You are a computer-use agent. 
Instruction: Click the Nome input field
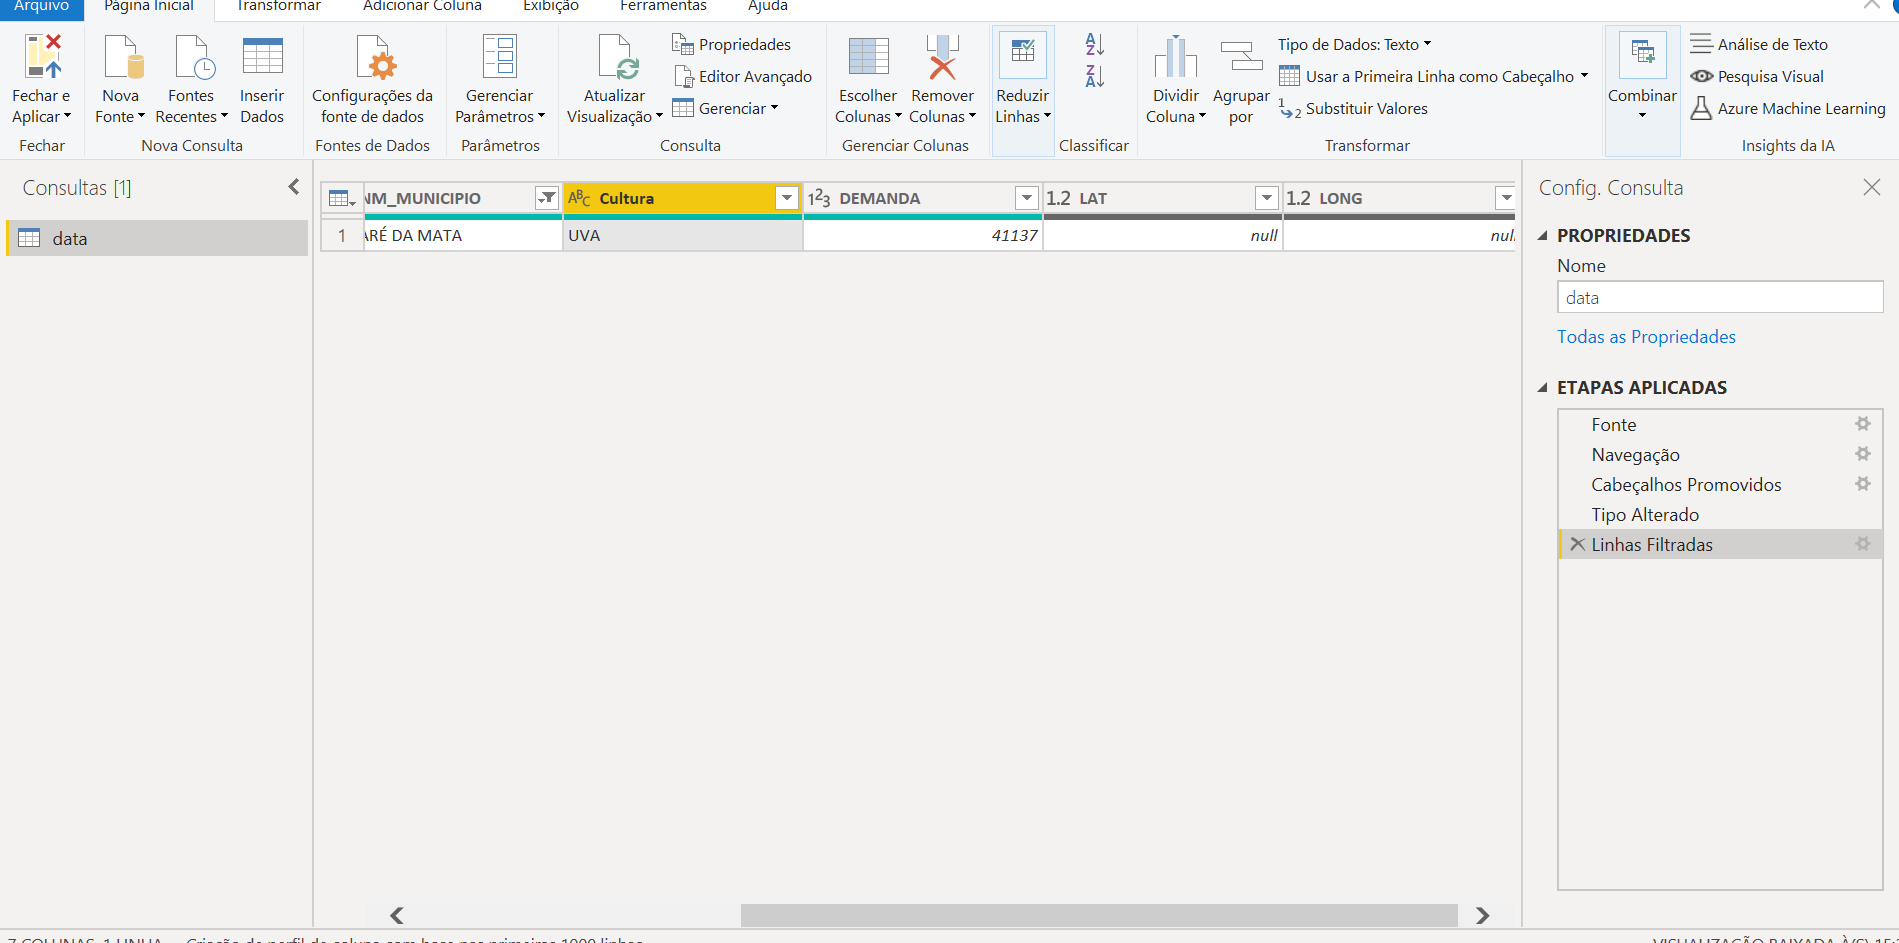click(x=1720, y=297)
